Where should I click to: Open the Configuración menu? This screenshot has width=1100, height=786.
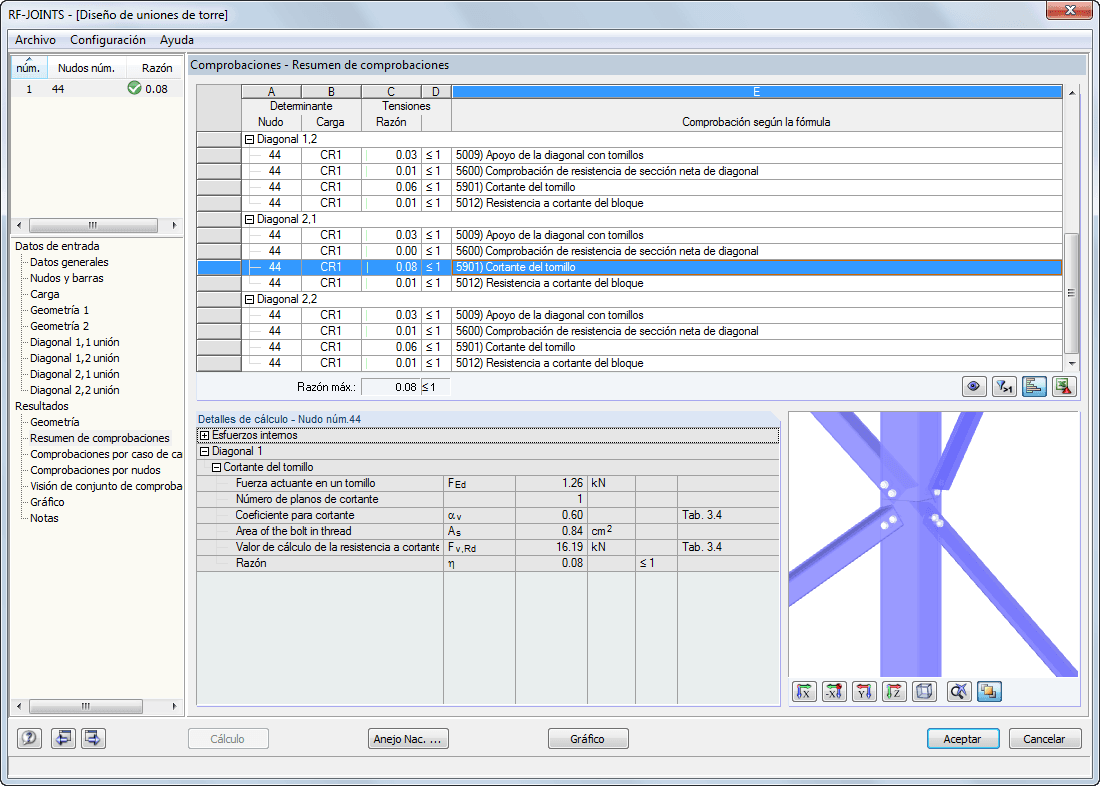tap(108, 40)
